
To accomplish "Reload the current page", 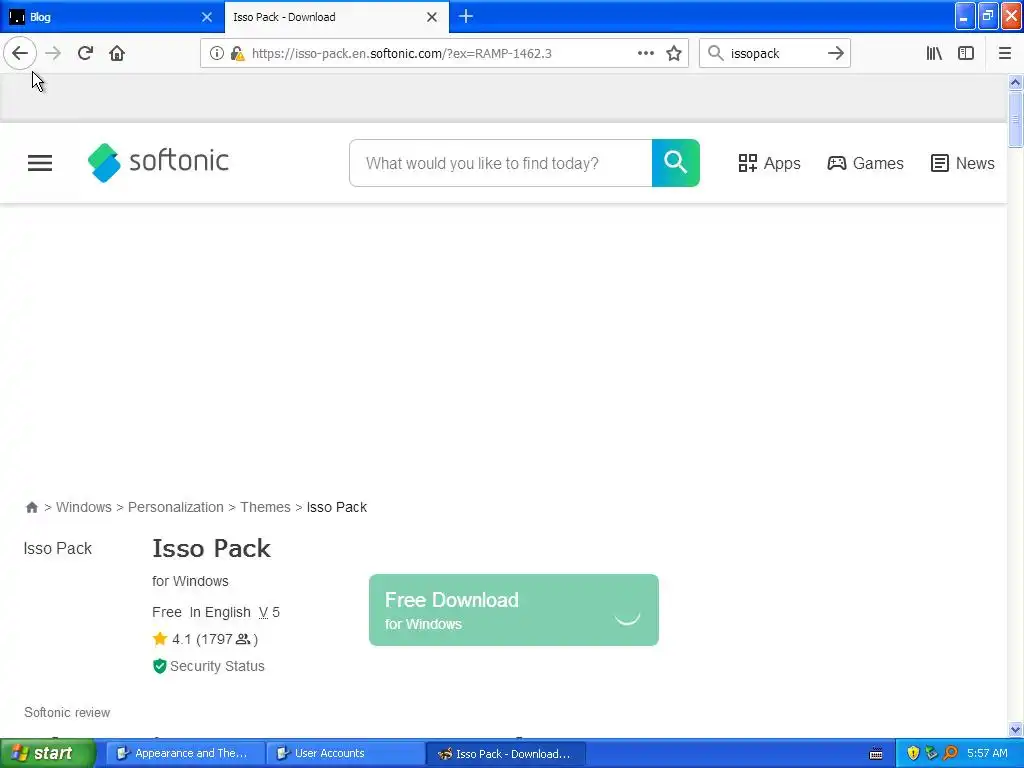I will pyautogui.click(x=86, y=53).
